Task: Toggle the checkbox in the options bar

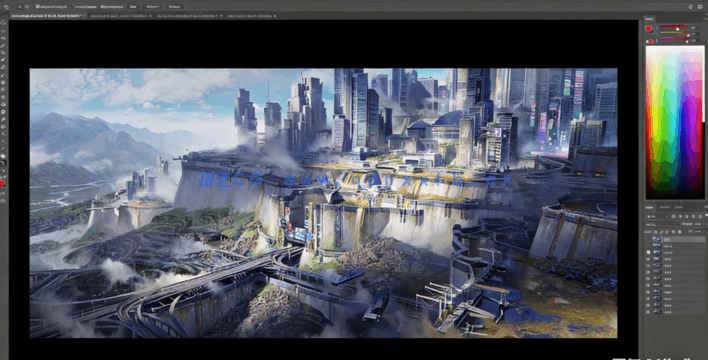Action: tap(37, 7)
